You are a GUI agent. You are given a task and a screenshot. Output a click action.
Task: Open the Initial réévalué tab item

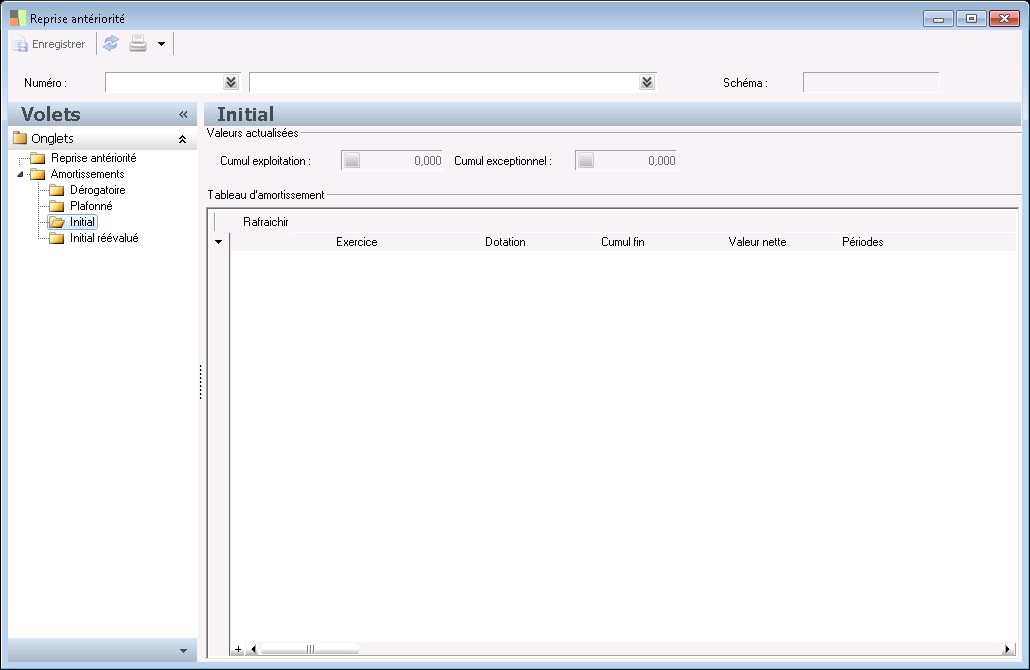click(x=104, y=238)
